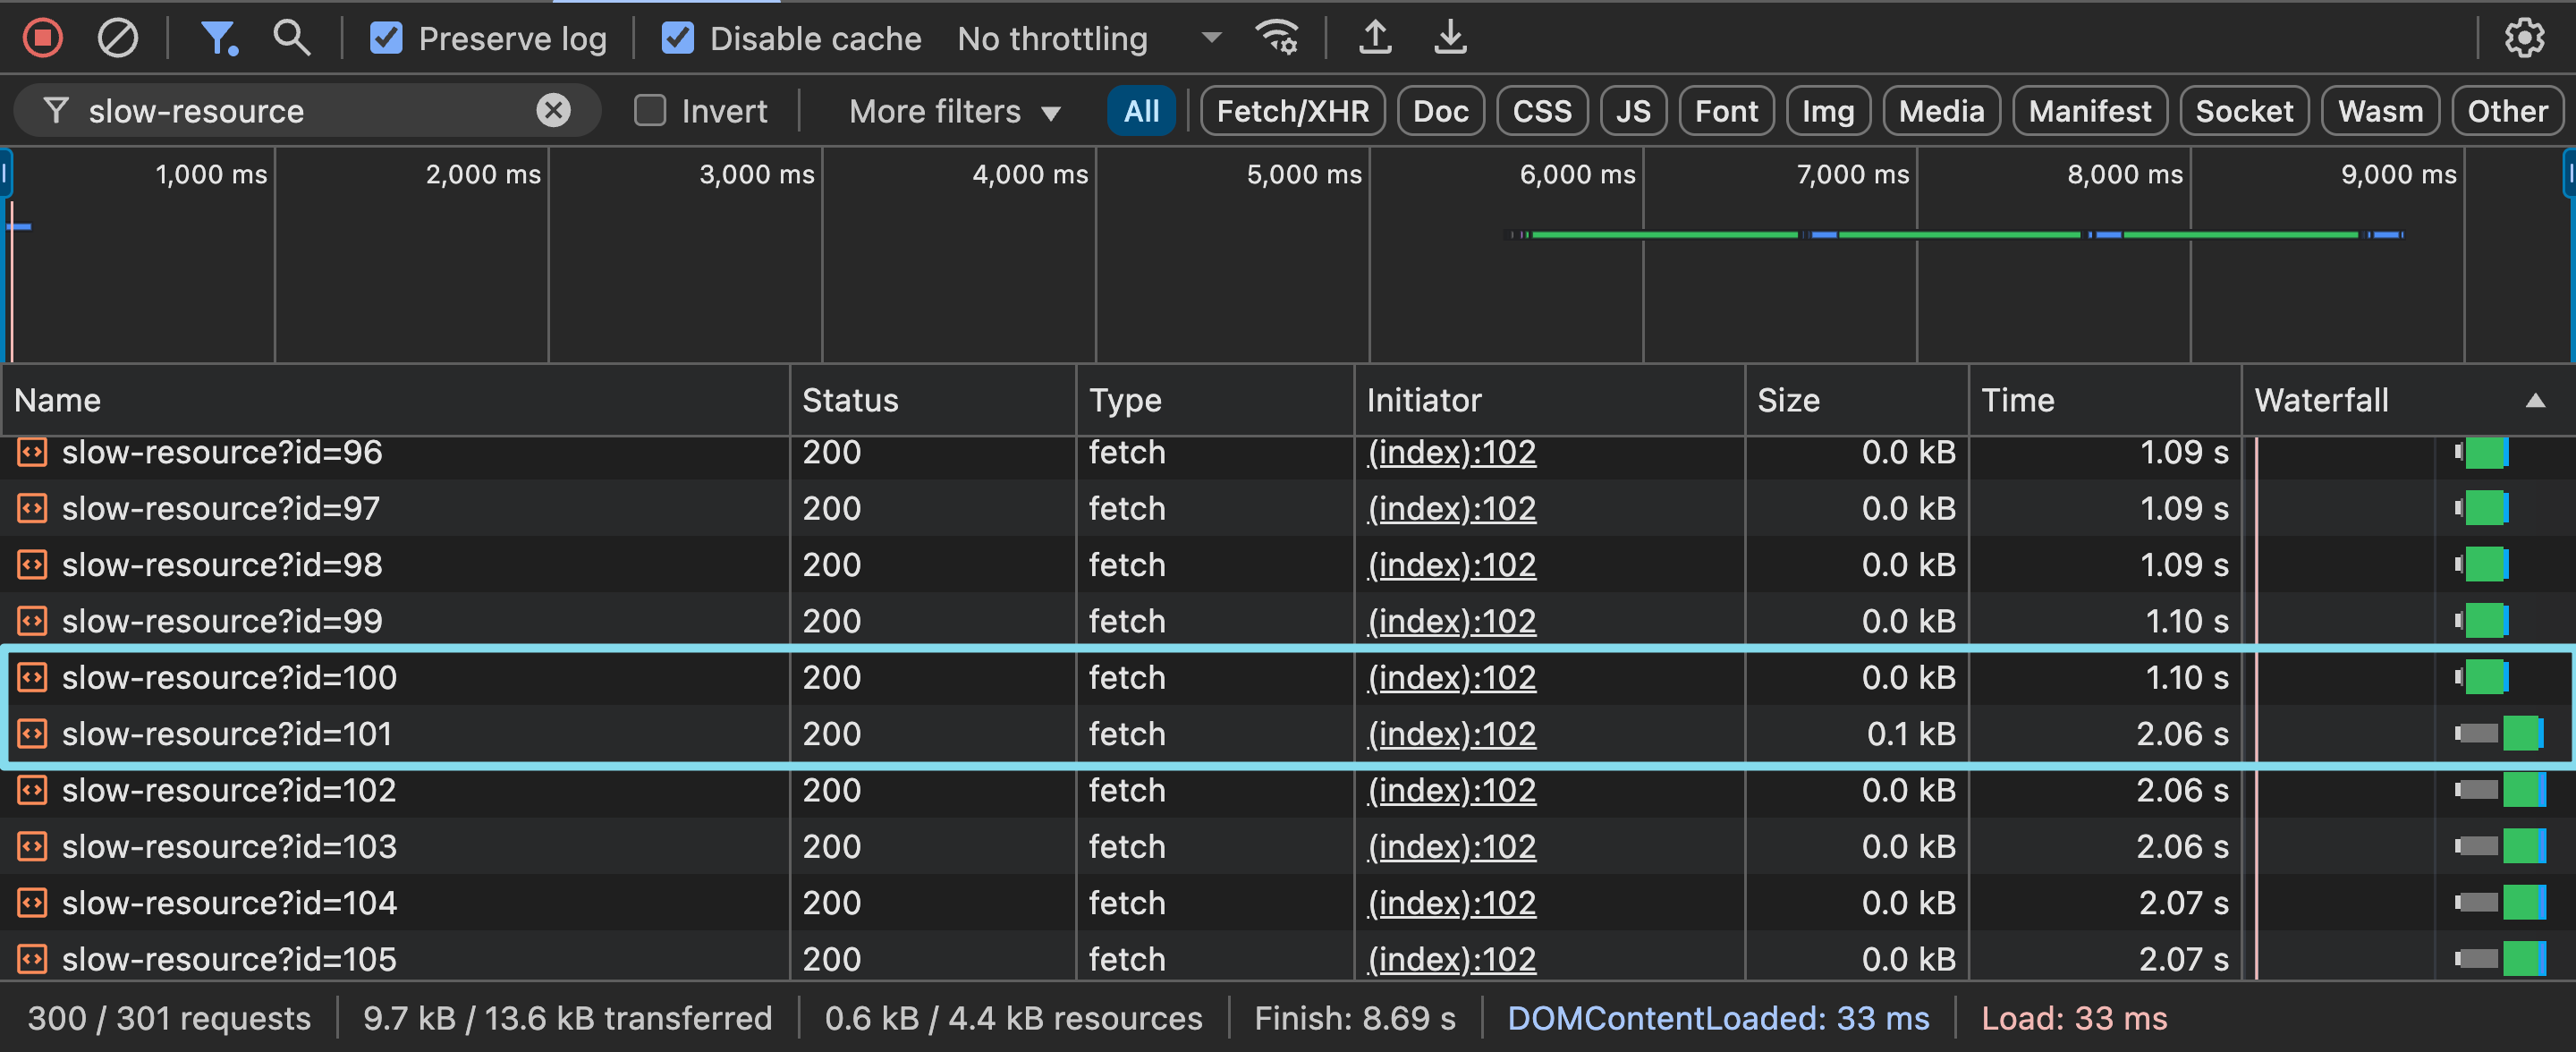Open network search magnifier

pyautogui.click(x=291, y=38)
